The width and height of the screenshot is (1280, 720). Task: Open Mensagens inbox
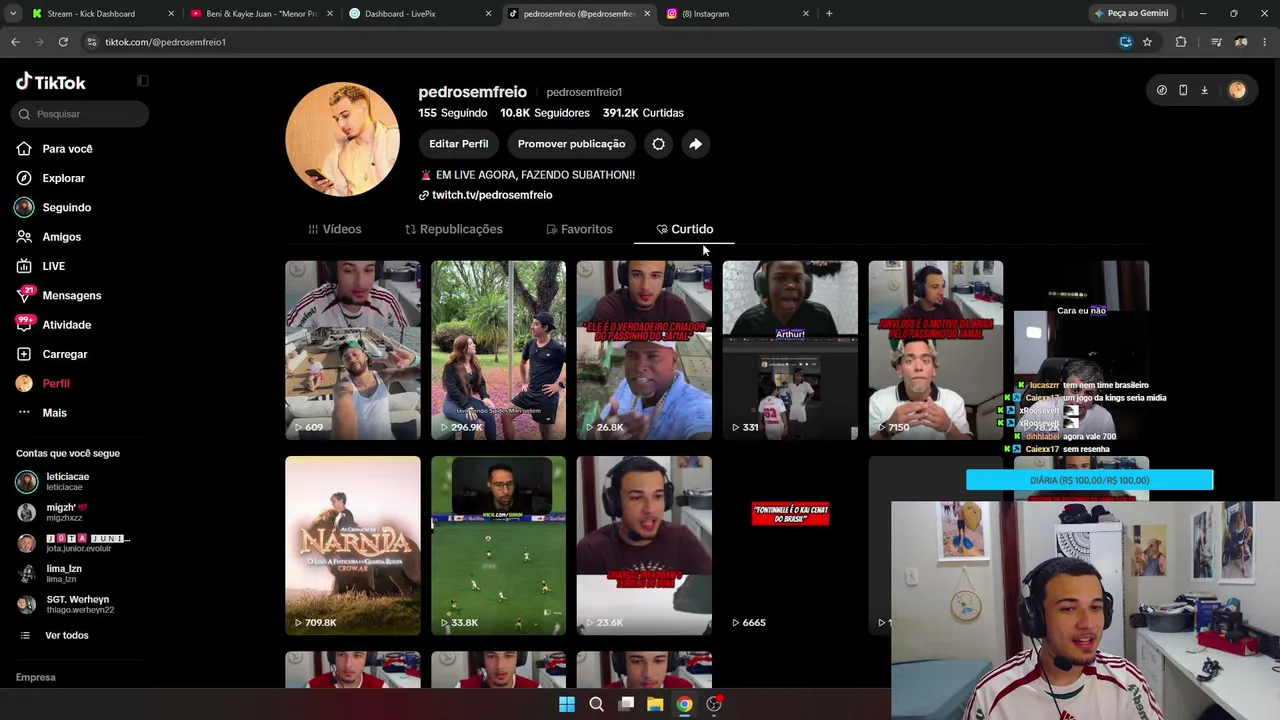point(71,296)
